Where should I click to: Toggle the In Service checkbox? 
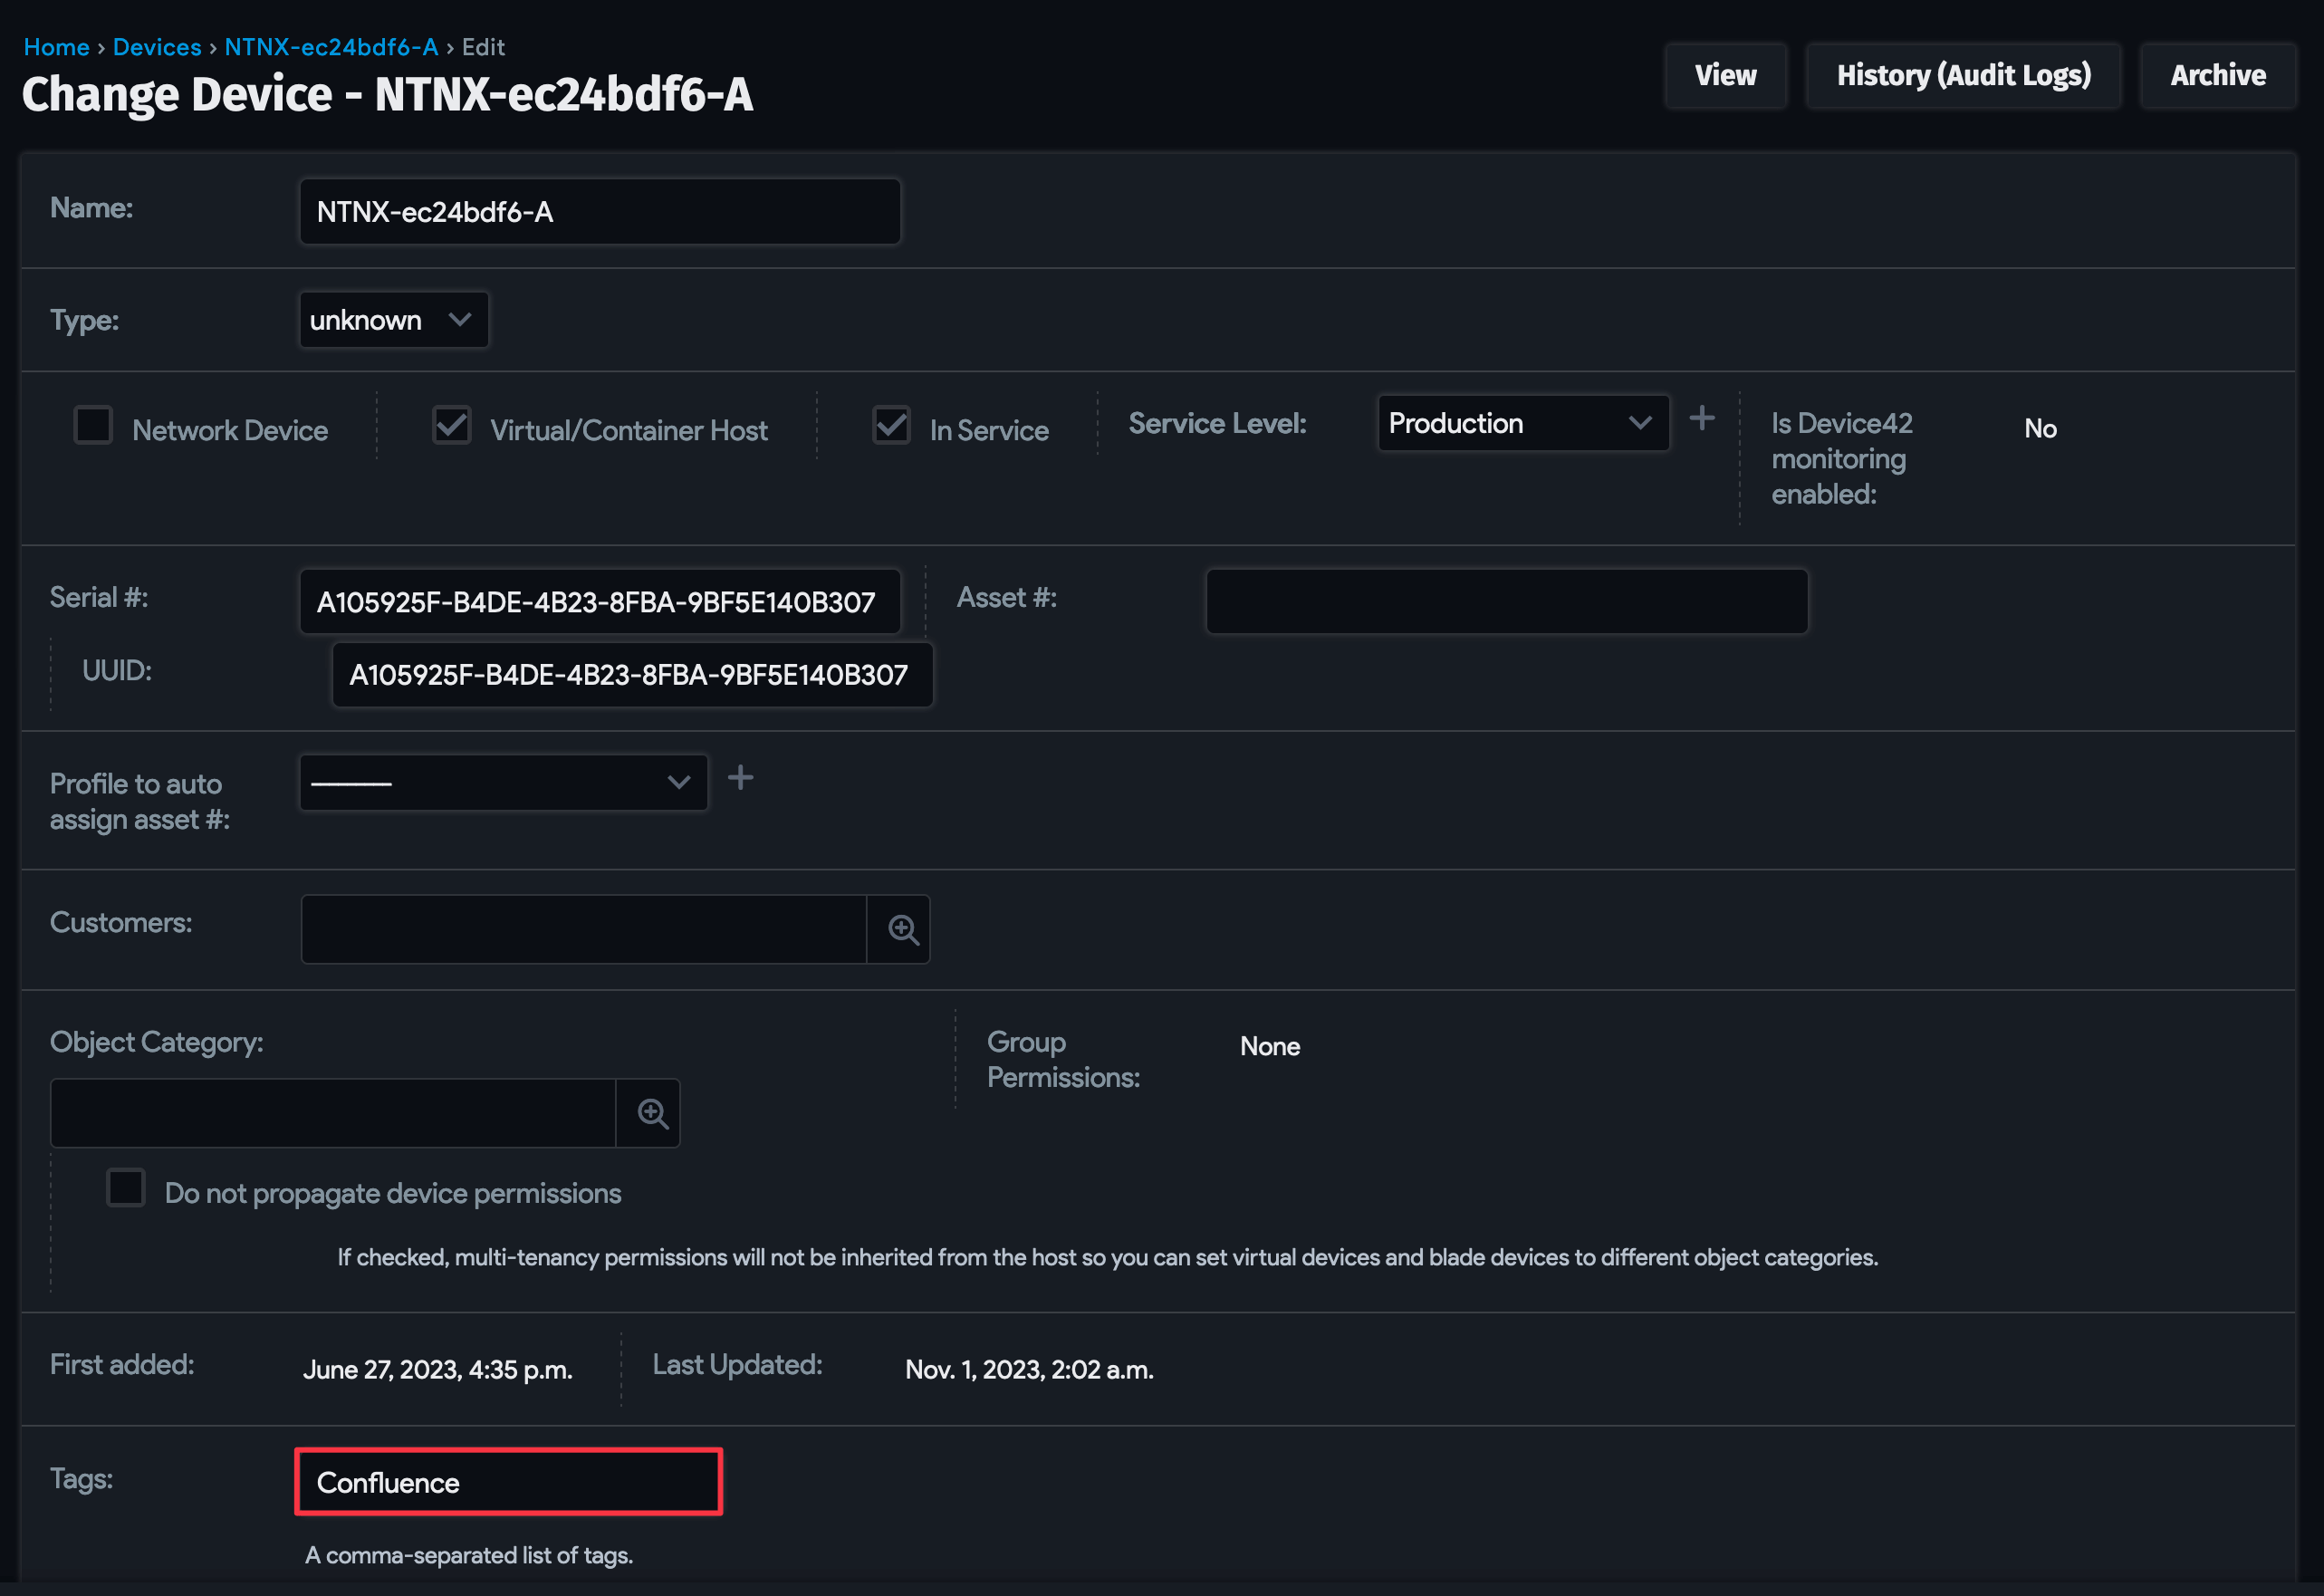(x=890, y=425)
